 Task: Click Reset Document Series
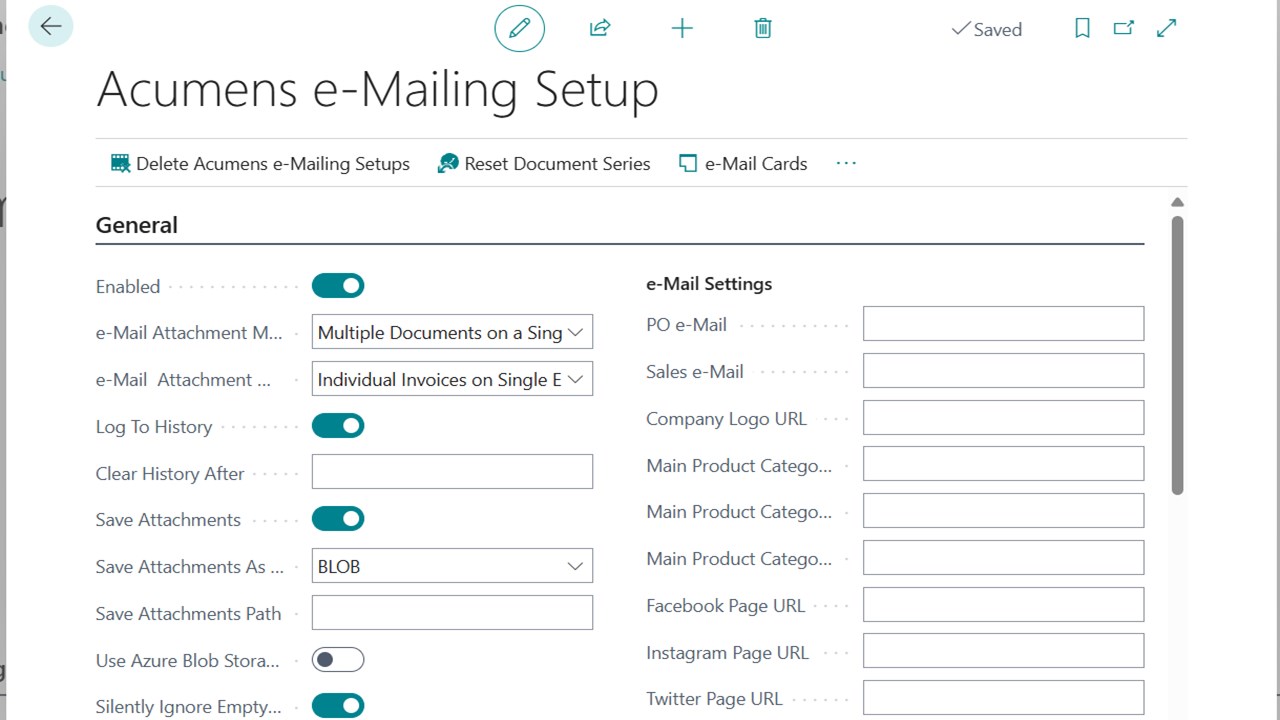545,163
